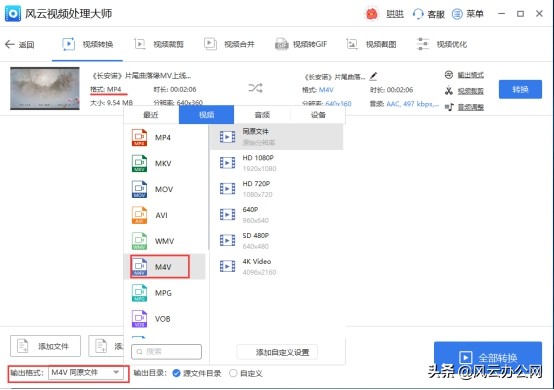Switch to 视频裁剪 tab
Screen dimensions: 554x390
point(159,44)
